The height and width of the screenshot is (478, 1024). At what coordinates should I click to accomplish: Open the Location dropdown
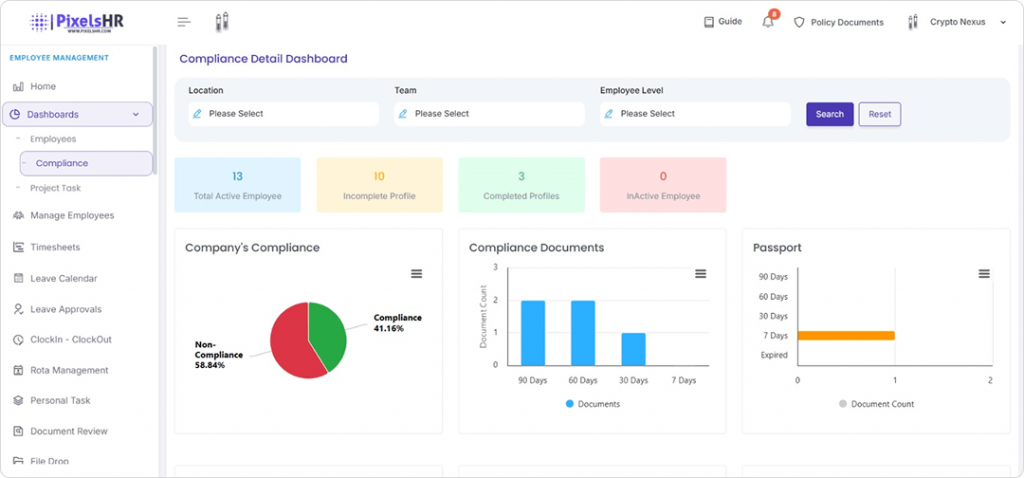pos(283,114)
